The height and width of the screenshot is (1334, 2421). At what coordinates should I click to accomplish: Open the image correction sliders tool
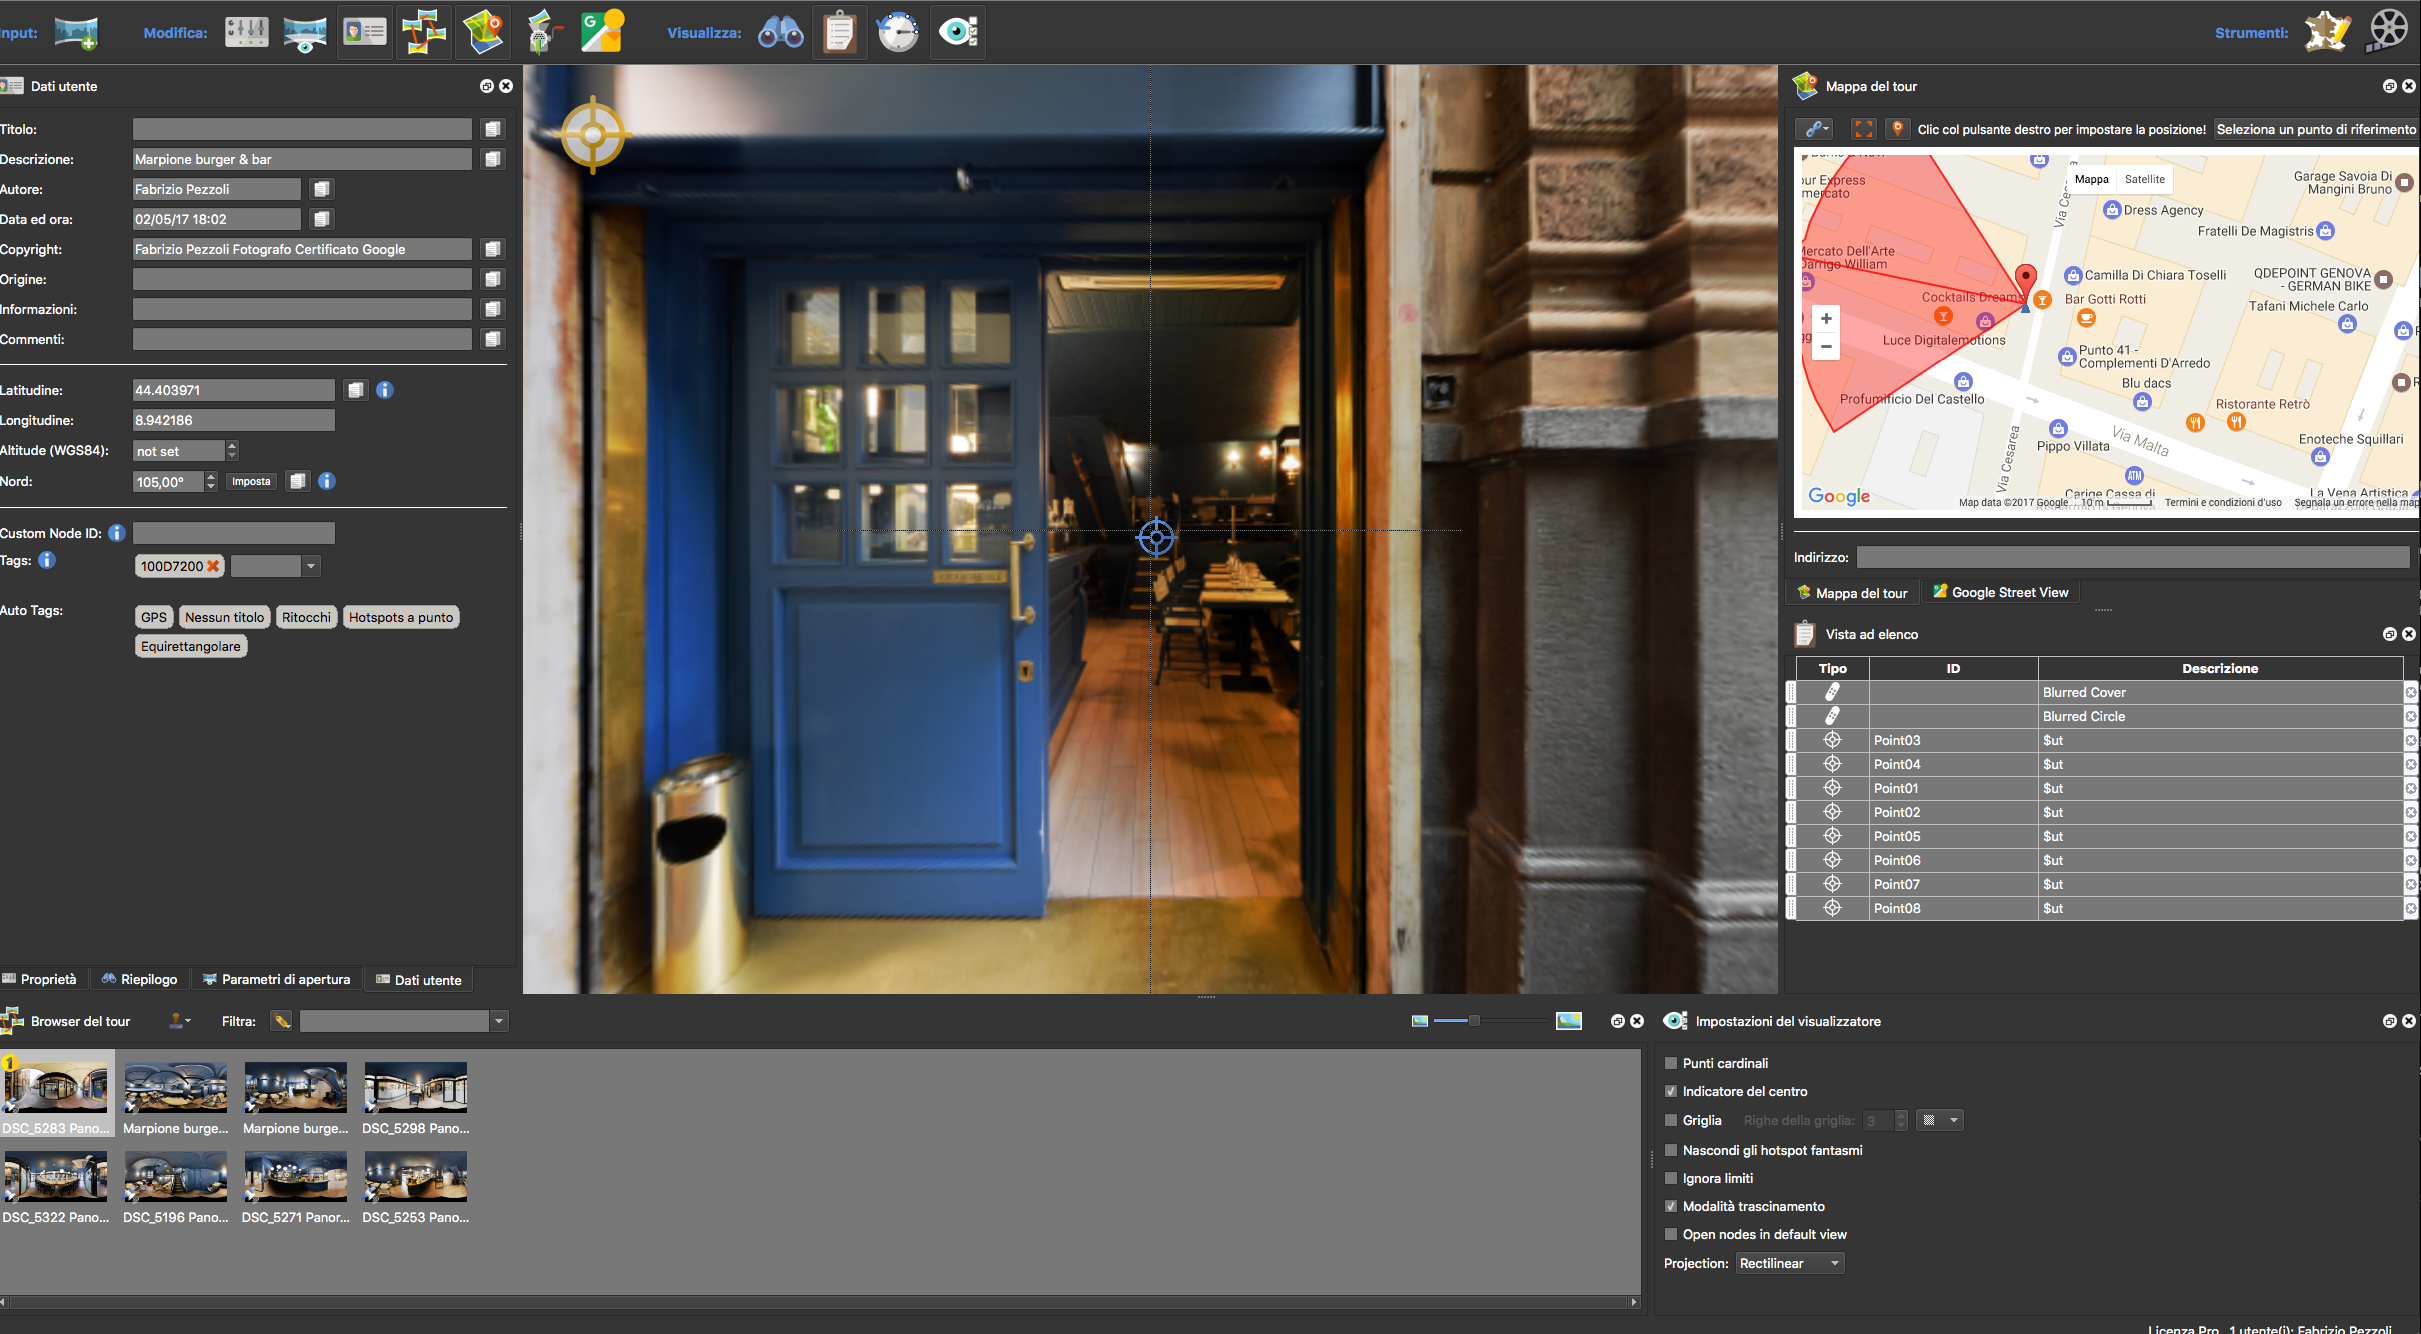tap(246, 33)
